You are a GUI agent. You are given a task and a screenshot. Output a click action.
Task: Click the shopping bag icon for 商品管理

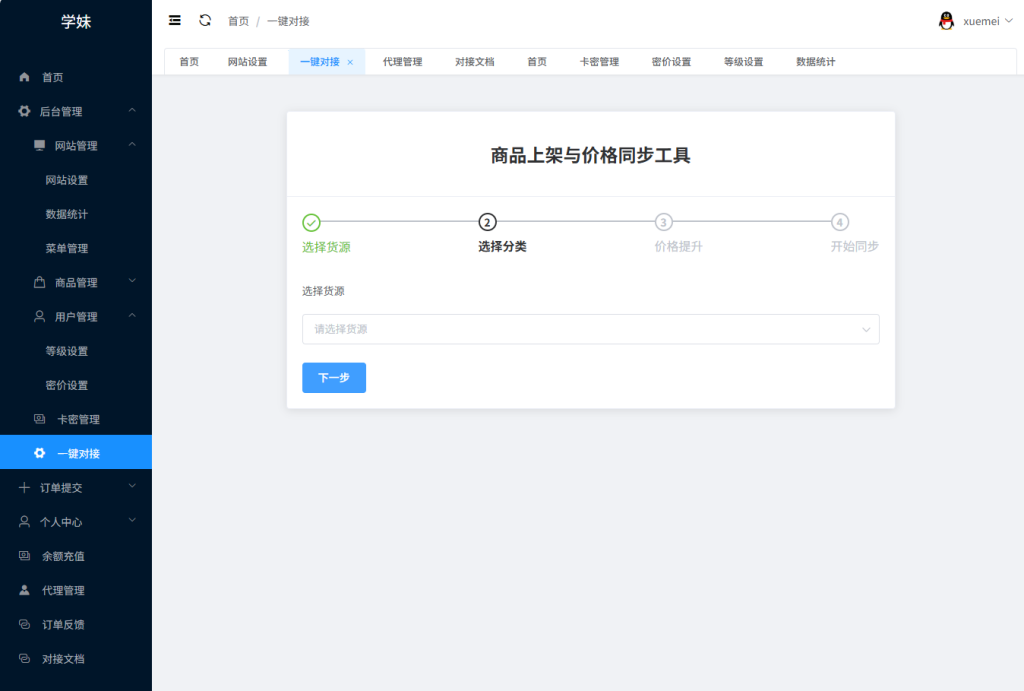pyautogui.click(x=40, y=282)
